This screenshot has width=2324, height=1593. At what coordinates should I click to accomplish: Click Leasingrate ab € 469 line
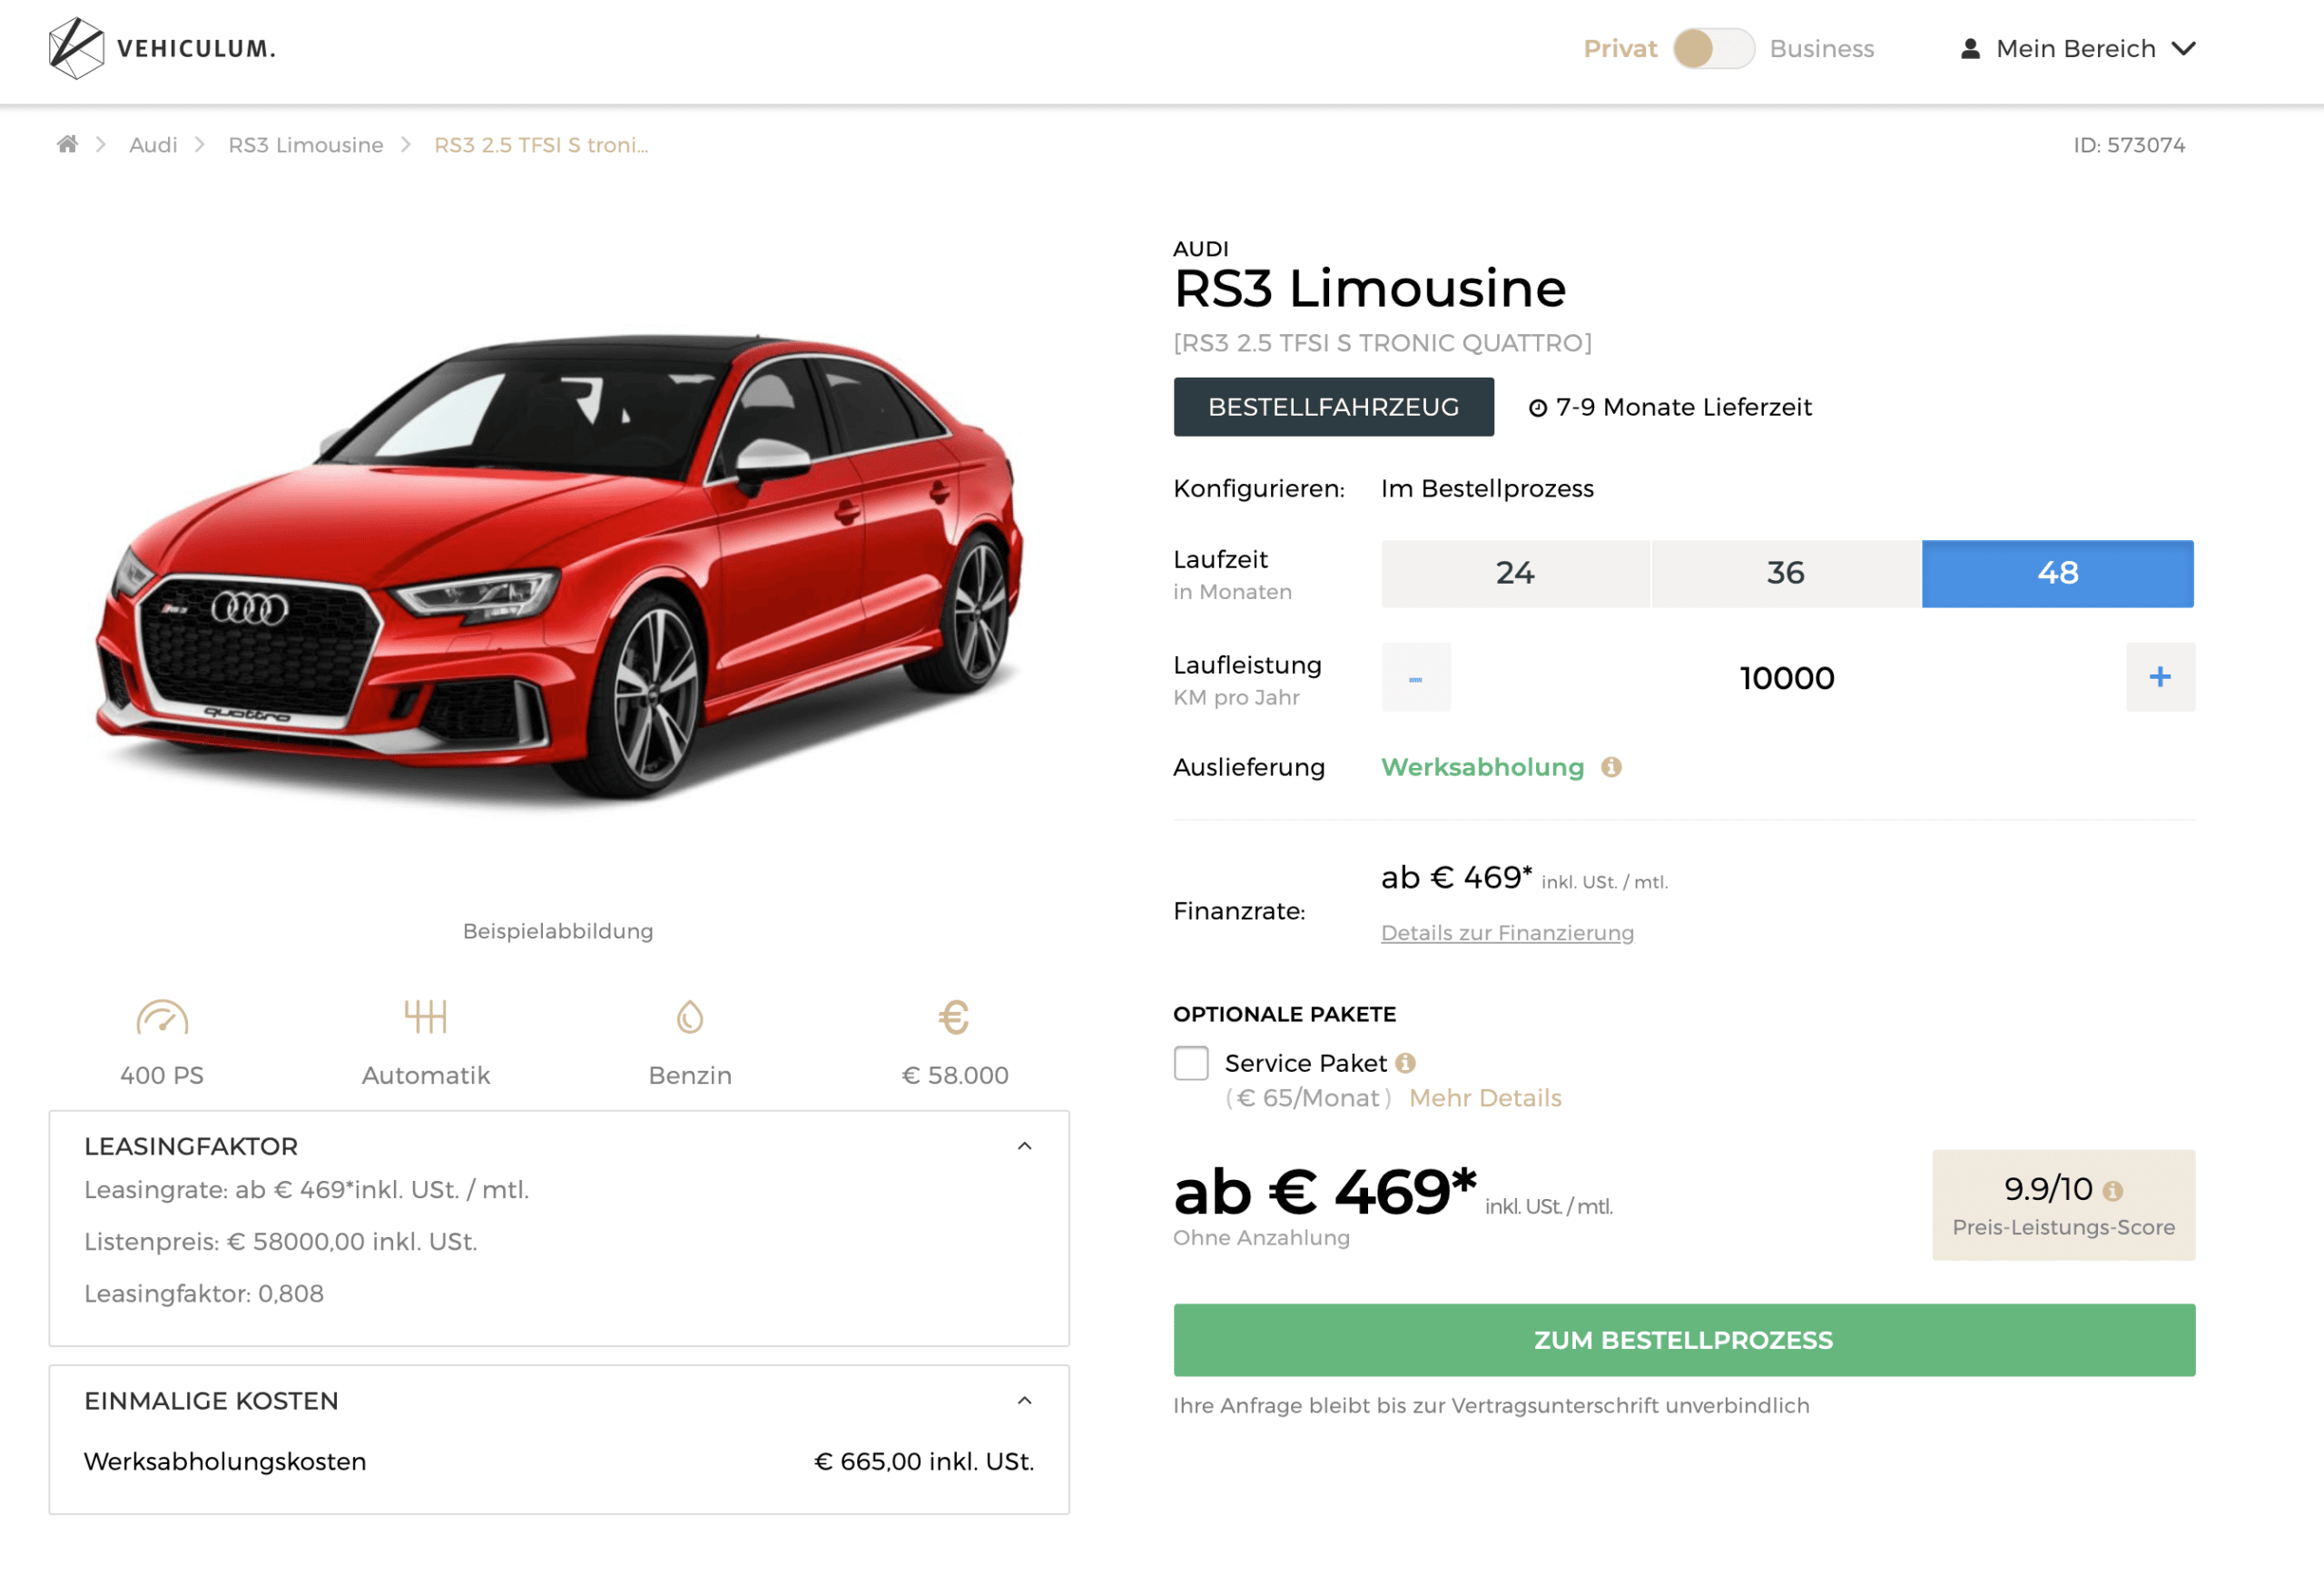pyautogui.click(x=307, y=1189)
